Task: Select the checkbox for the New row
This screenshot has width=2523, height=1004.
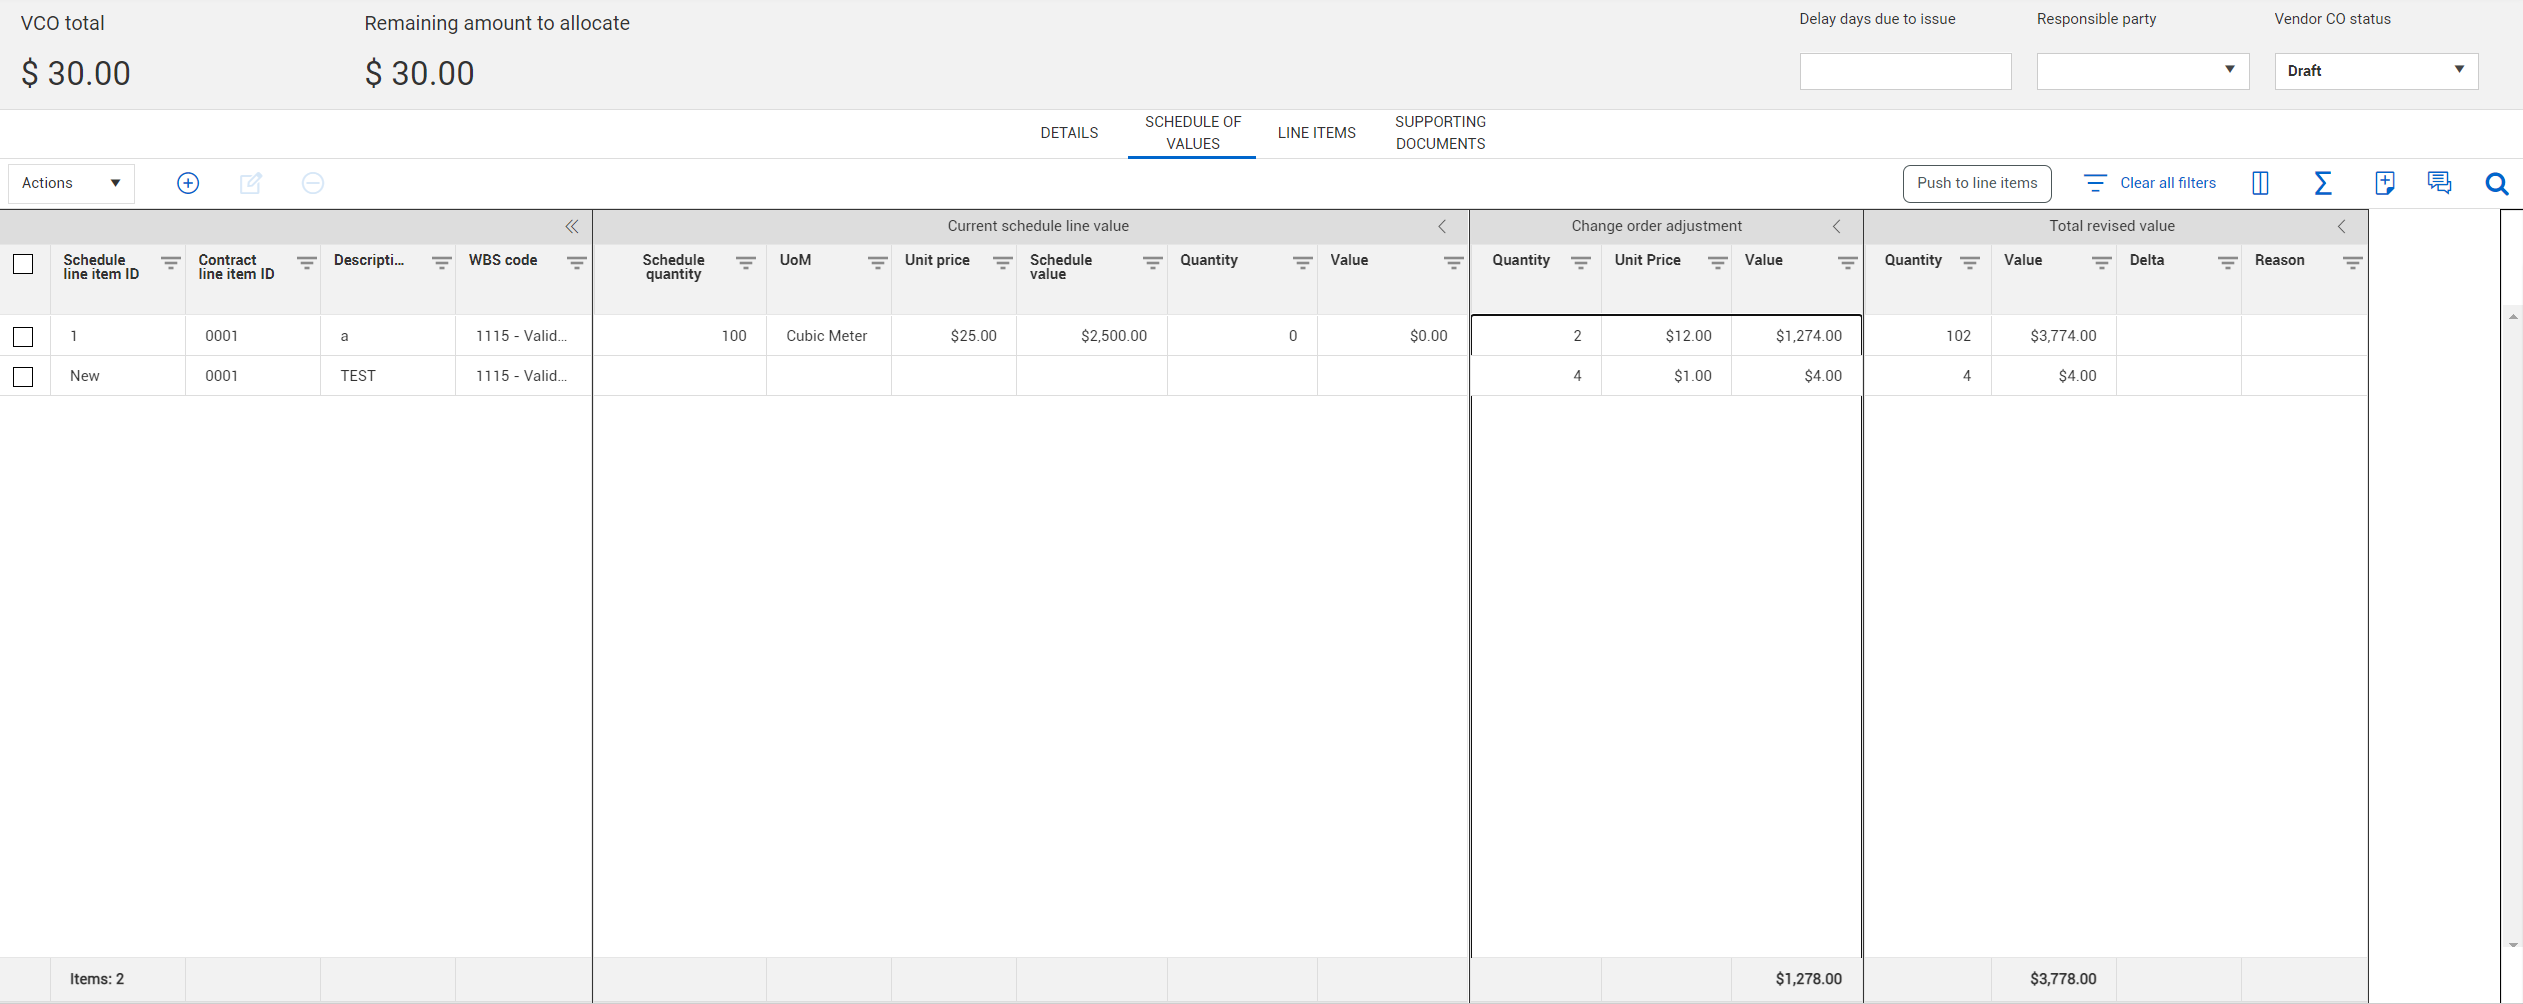Action: click(23, 377)
